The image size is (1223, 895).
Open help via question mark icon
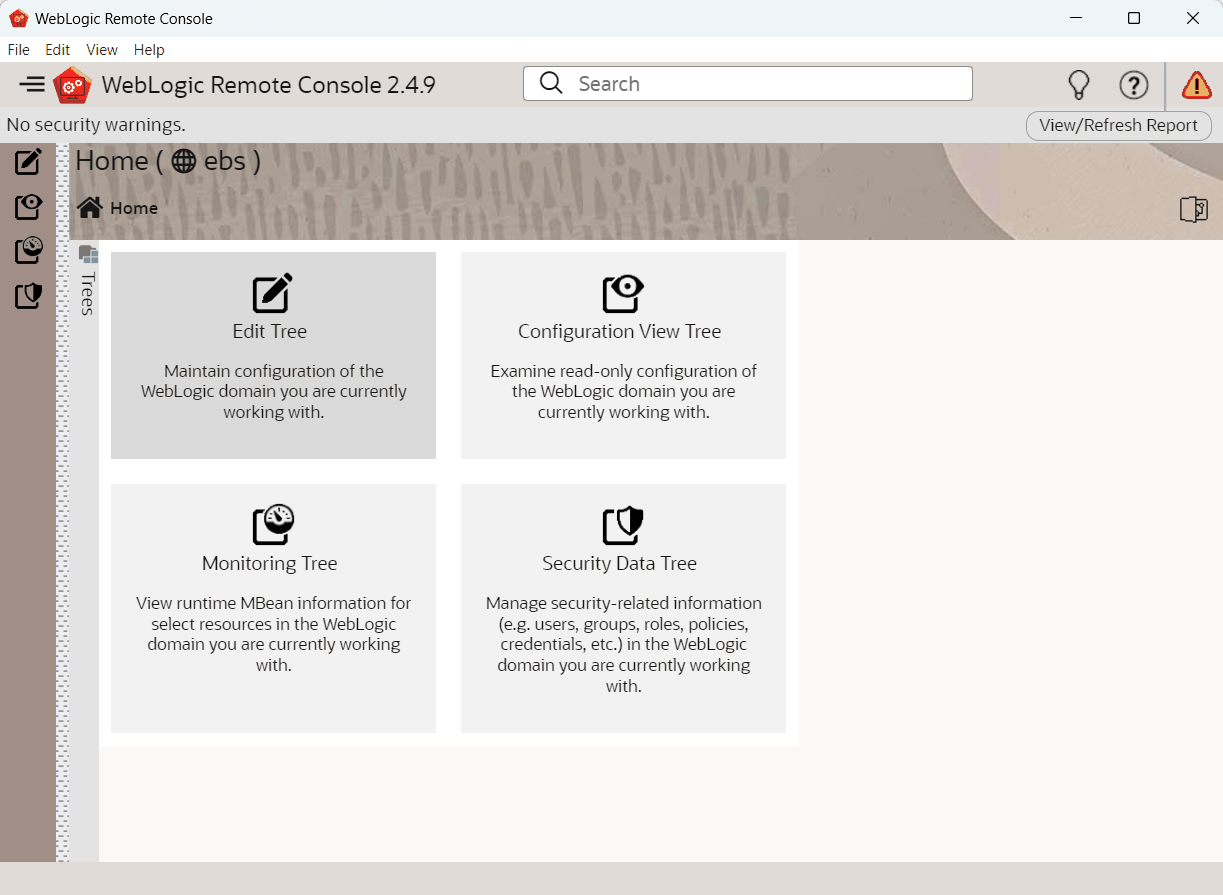coord(1133,85)
